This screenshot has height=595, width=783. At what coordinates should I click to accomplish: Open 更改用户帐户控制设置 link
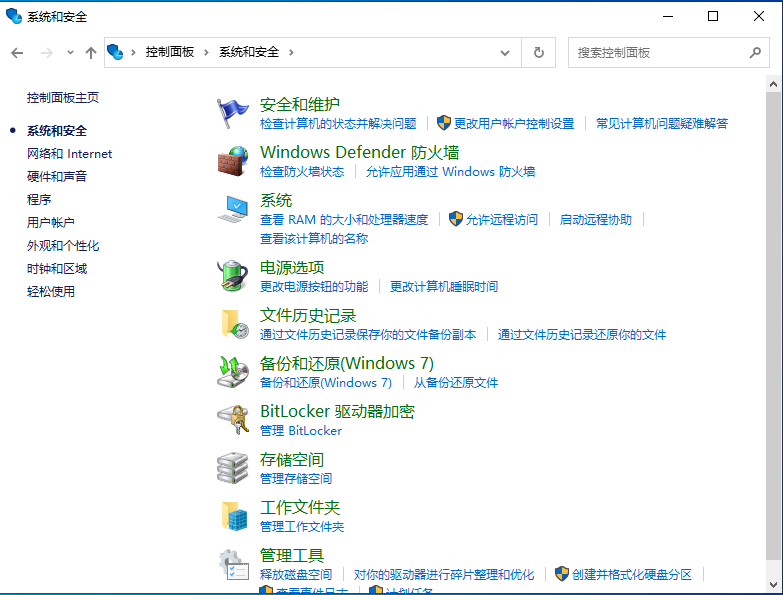tap(514, 124)
